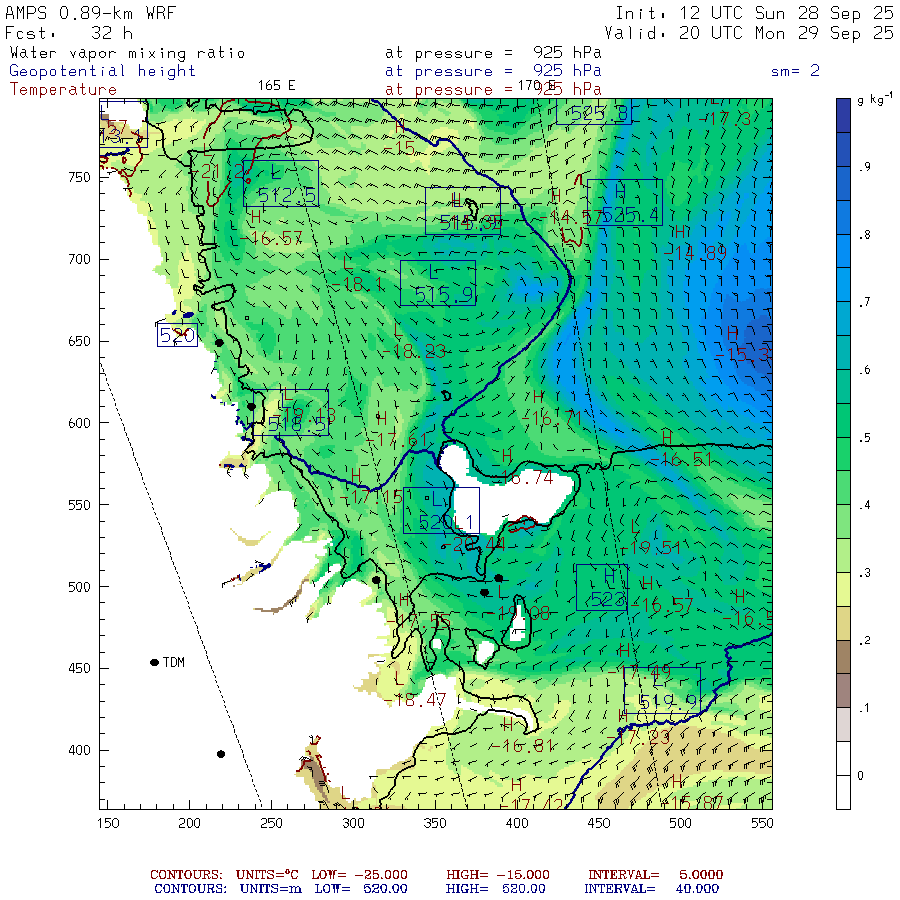This screenshot has height=900, width=900.
Task: Click the 165 E longitude label
Action: tap(276, 86)
